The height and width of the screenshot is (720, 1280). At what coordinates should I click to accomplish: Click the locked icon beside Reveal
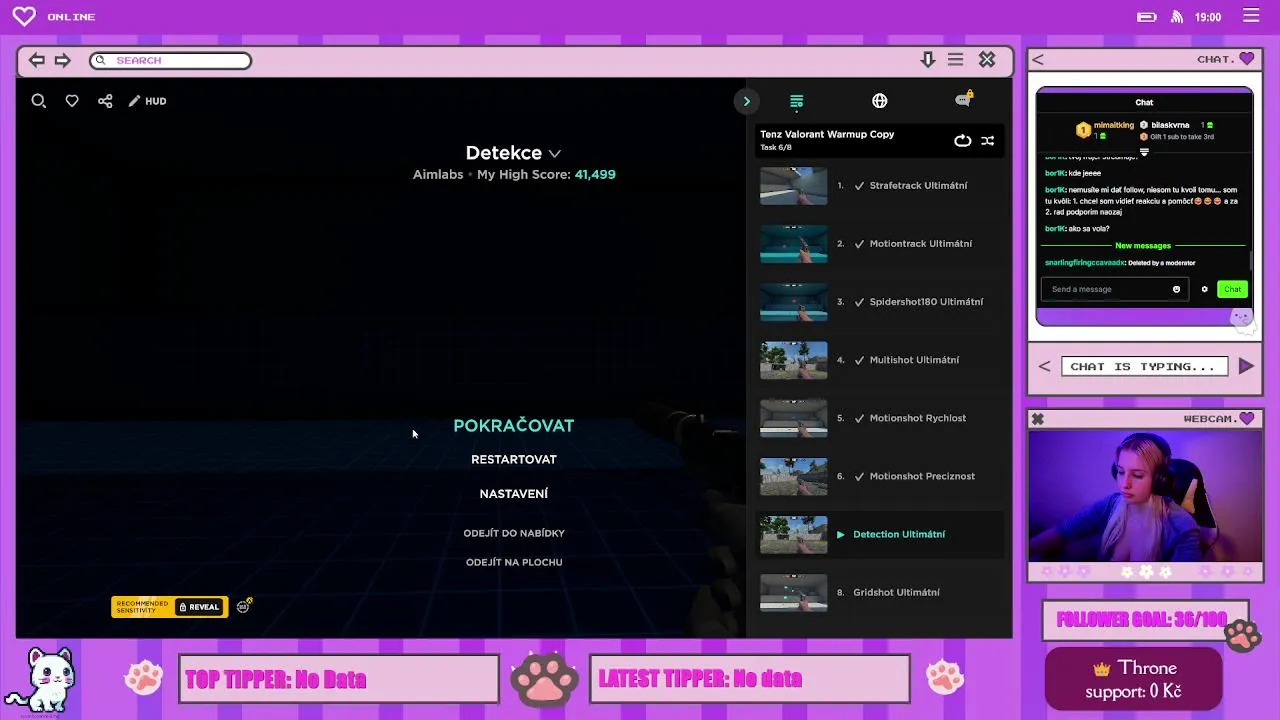[245, 606]
